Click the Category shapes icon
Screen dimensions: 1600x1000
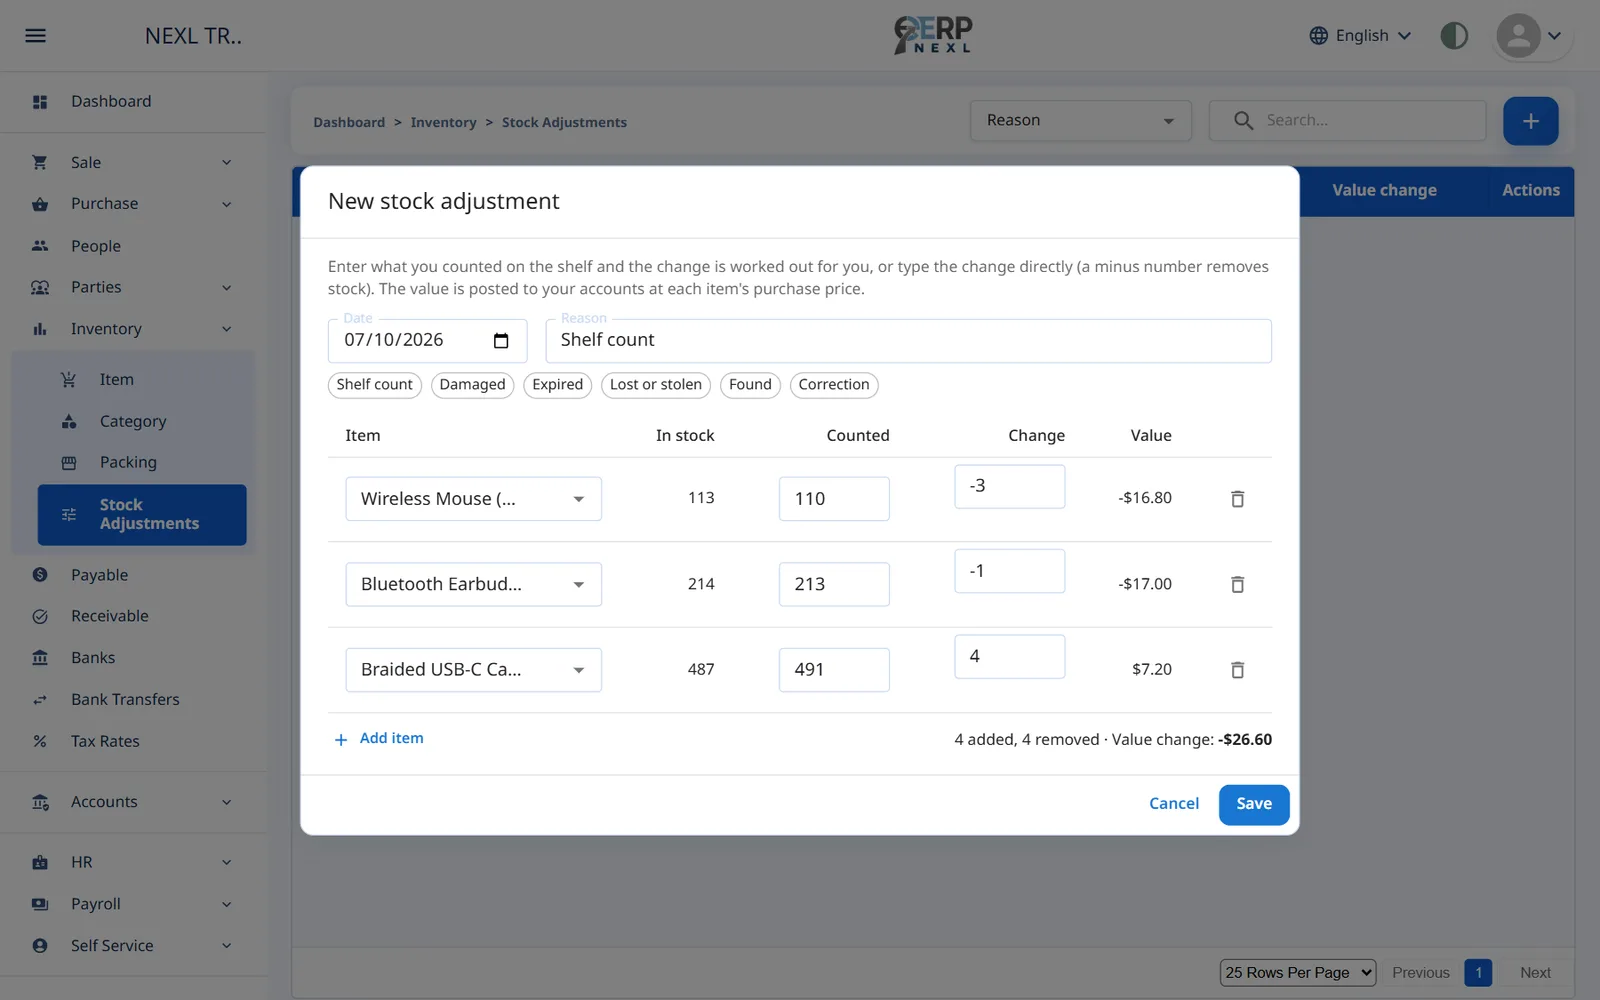pos(69,422)
